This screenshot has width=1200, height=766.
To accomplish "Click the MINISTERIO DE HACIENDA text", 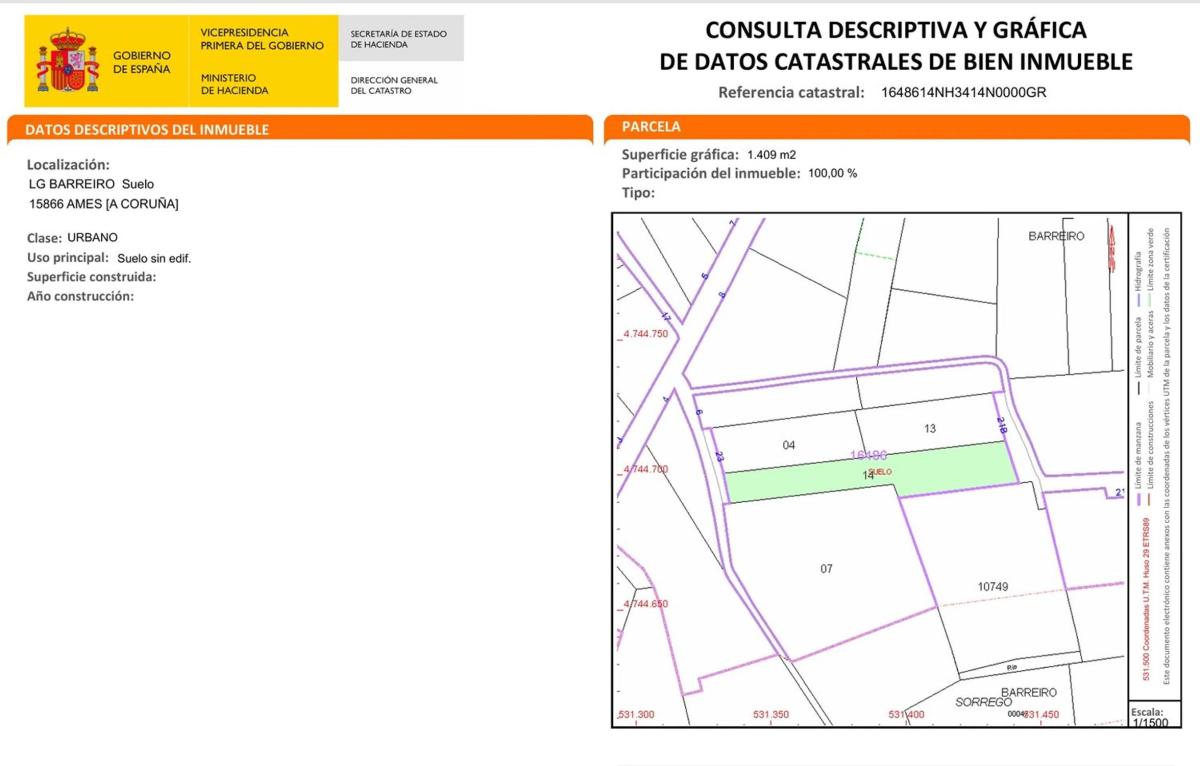I will (x=234, y=84).
